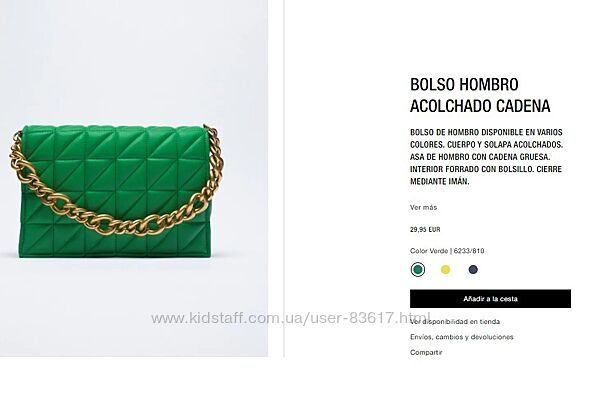
Task: Click the kidstaff.com.ua watermark URL
Action: click(290, 318)
